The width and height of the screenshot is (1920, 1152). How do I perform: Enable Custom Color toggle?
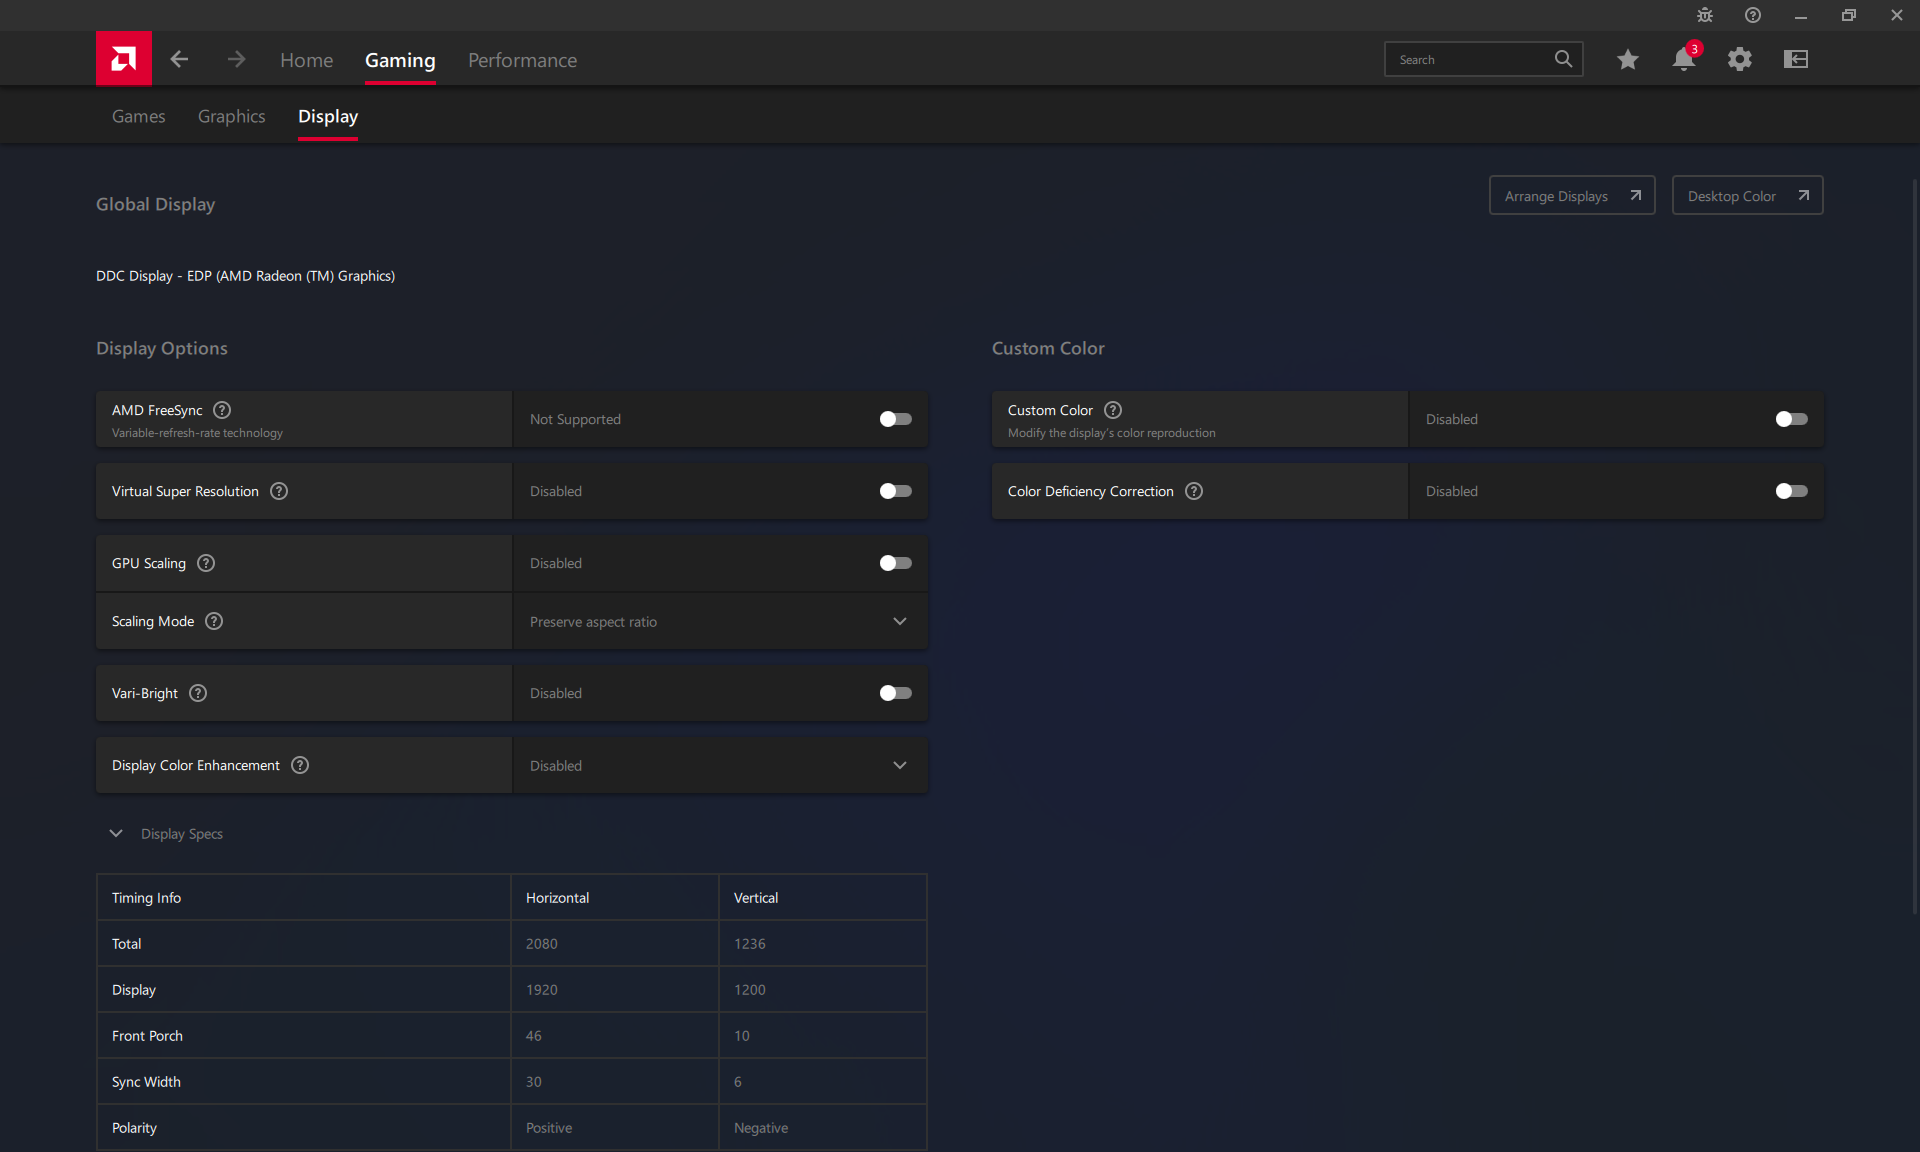coord(1791,419)
